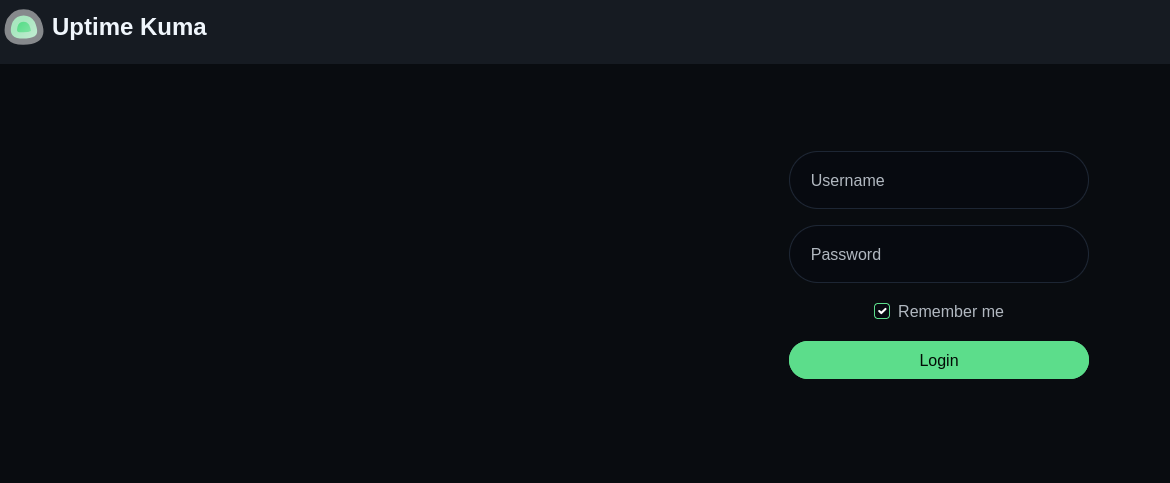The height and width of the screenshot is (483, 1170).
Task: Submit the form using Login
Action: (938, 360)
